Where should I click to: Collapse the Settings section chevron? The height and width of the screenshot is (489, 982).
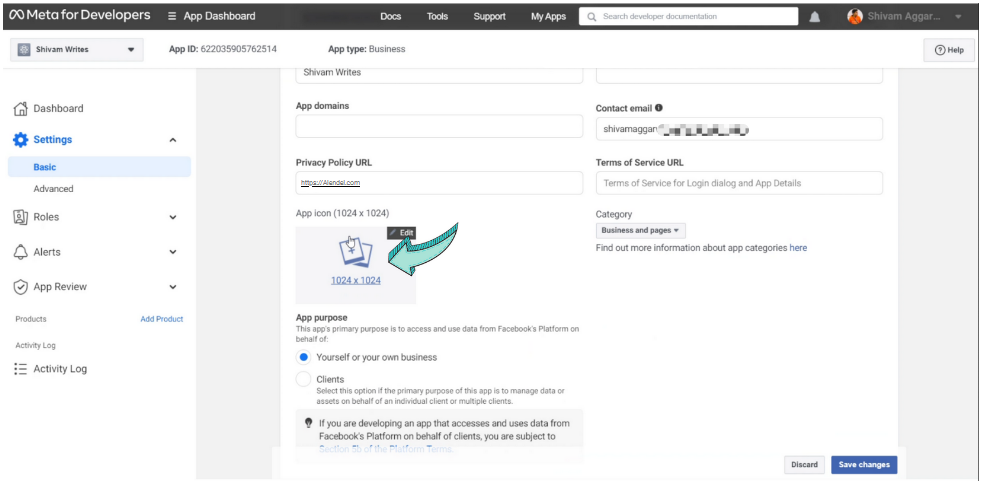point(173,140)
